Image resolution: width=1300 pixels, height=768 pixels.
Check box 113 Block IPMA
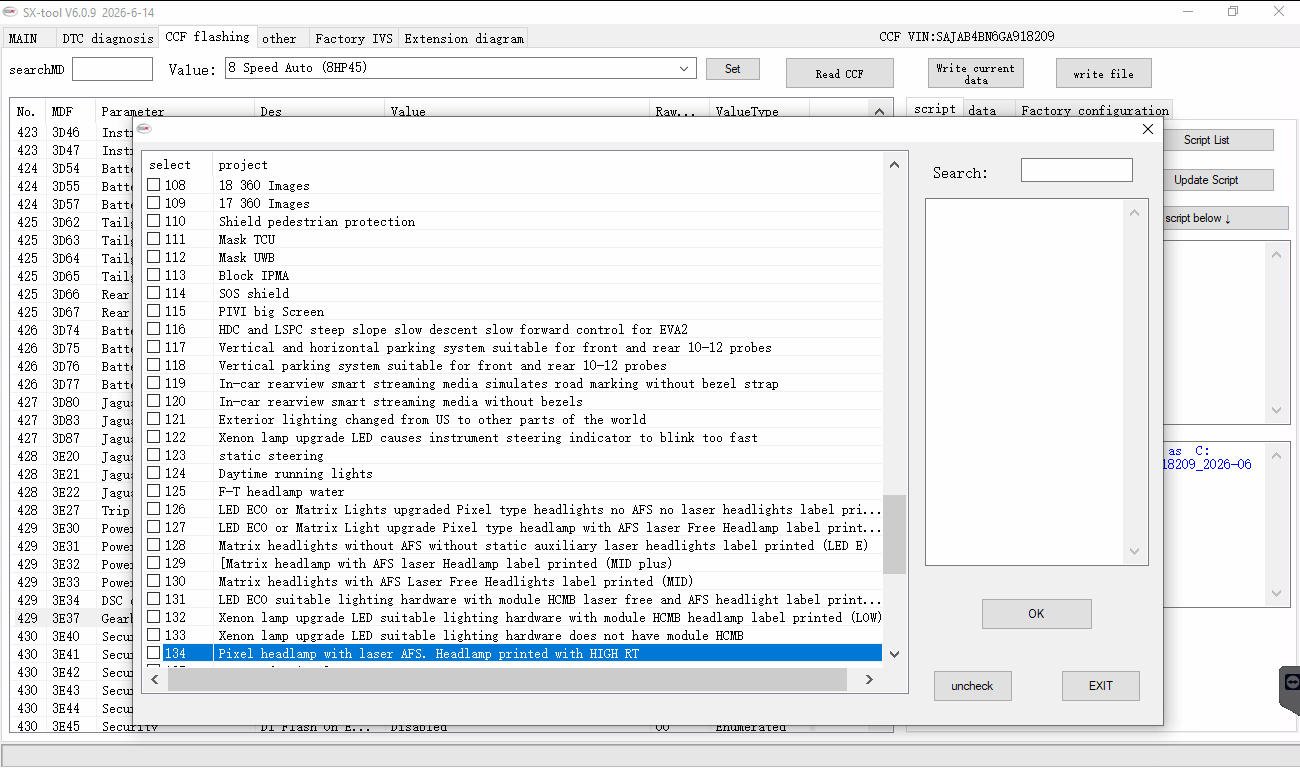pyautogui.click(x=154, y=275)
